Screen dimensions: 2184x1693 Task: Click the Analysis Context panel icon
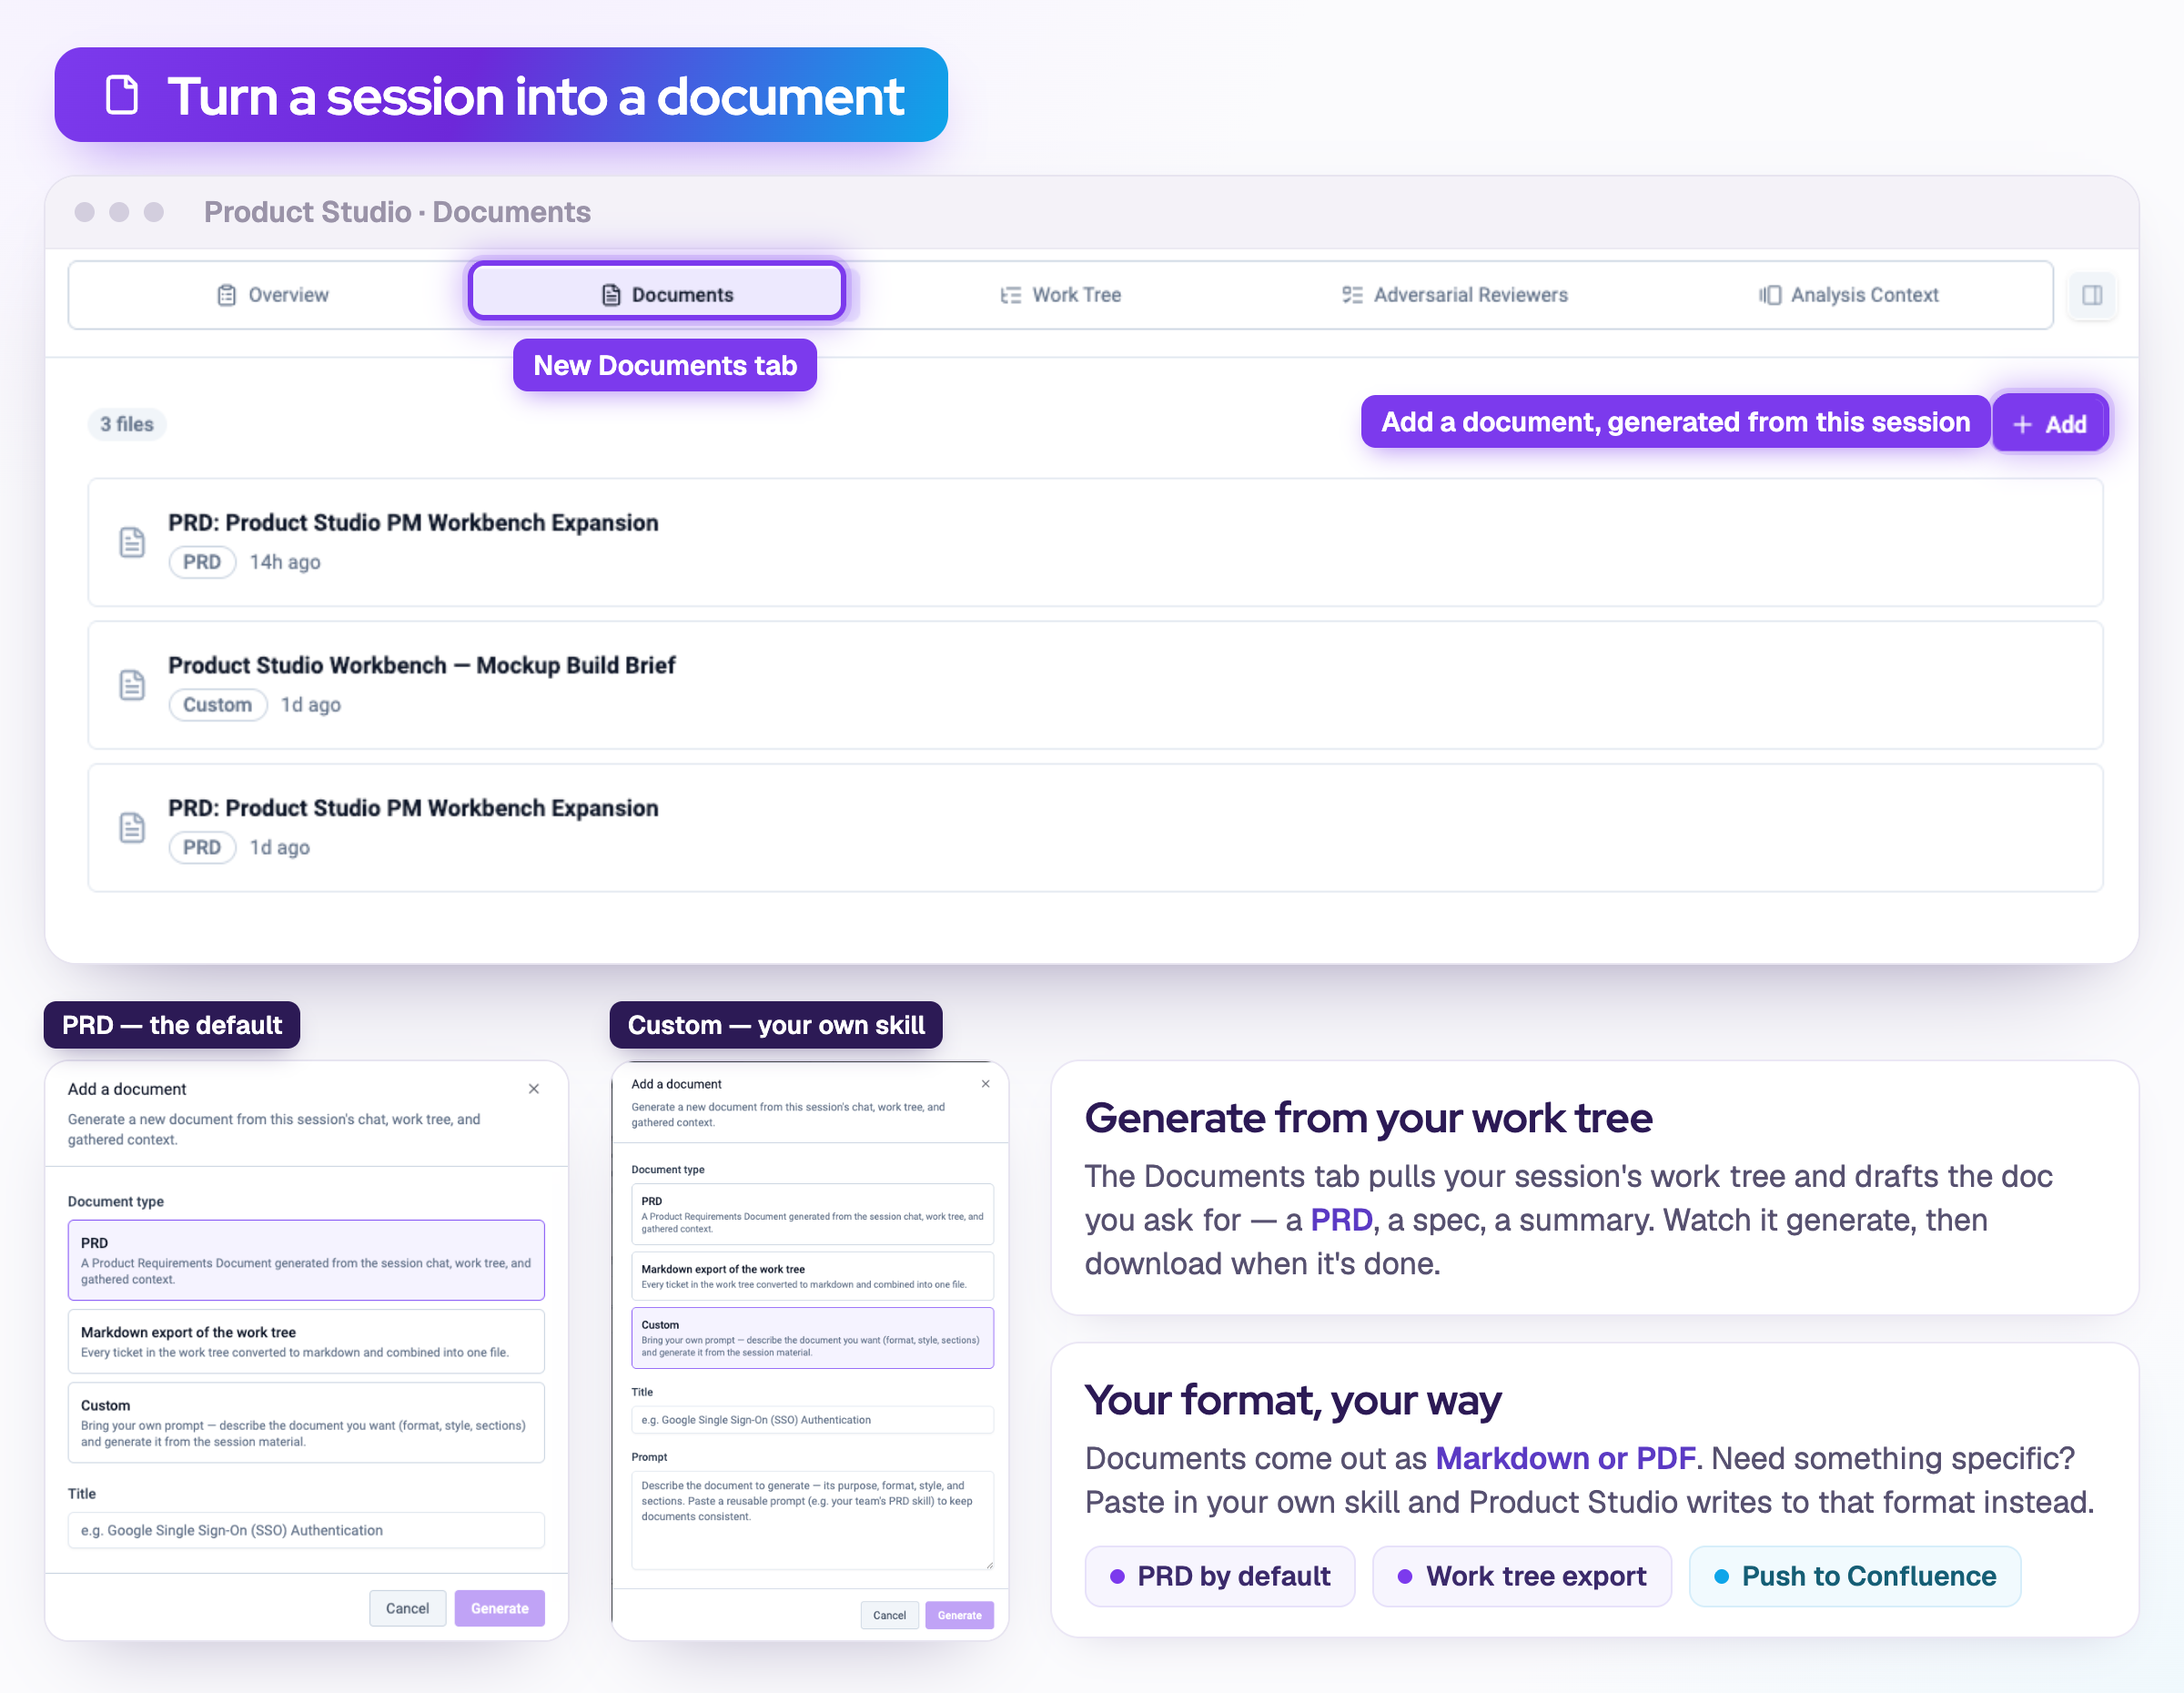coord(1770,295)
